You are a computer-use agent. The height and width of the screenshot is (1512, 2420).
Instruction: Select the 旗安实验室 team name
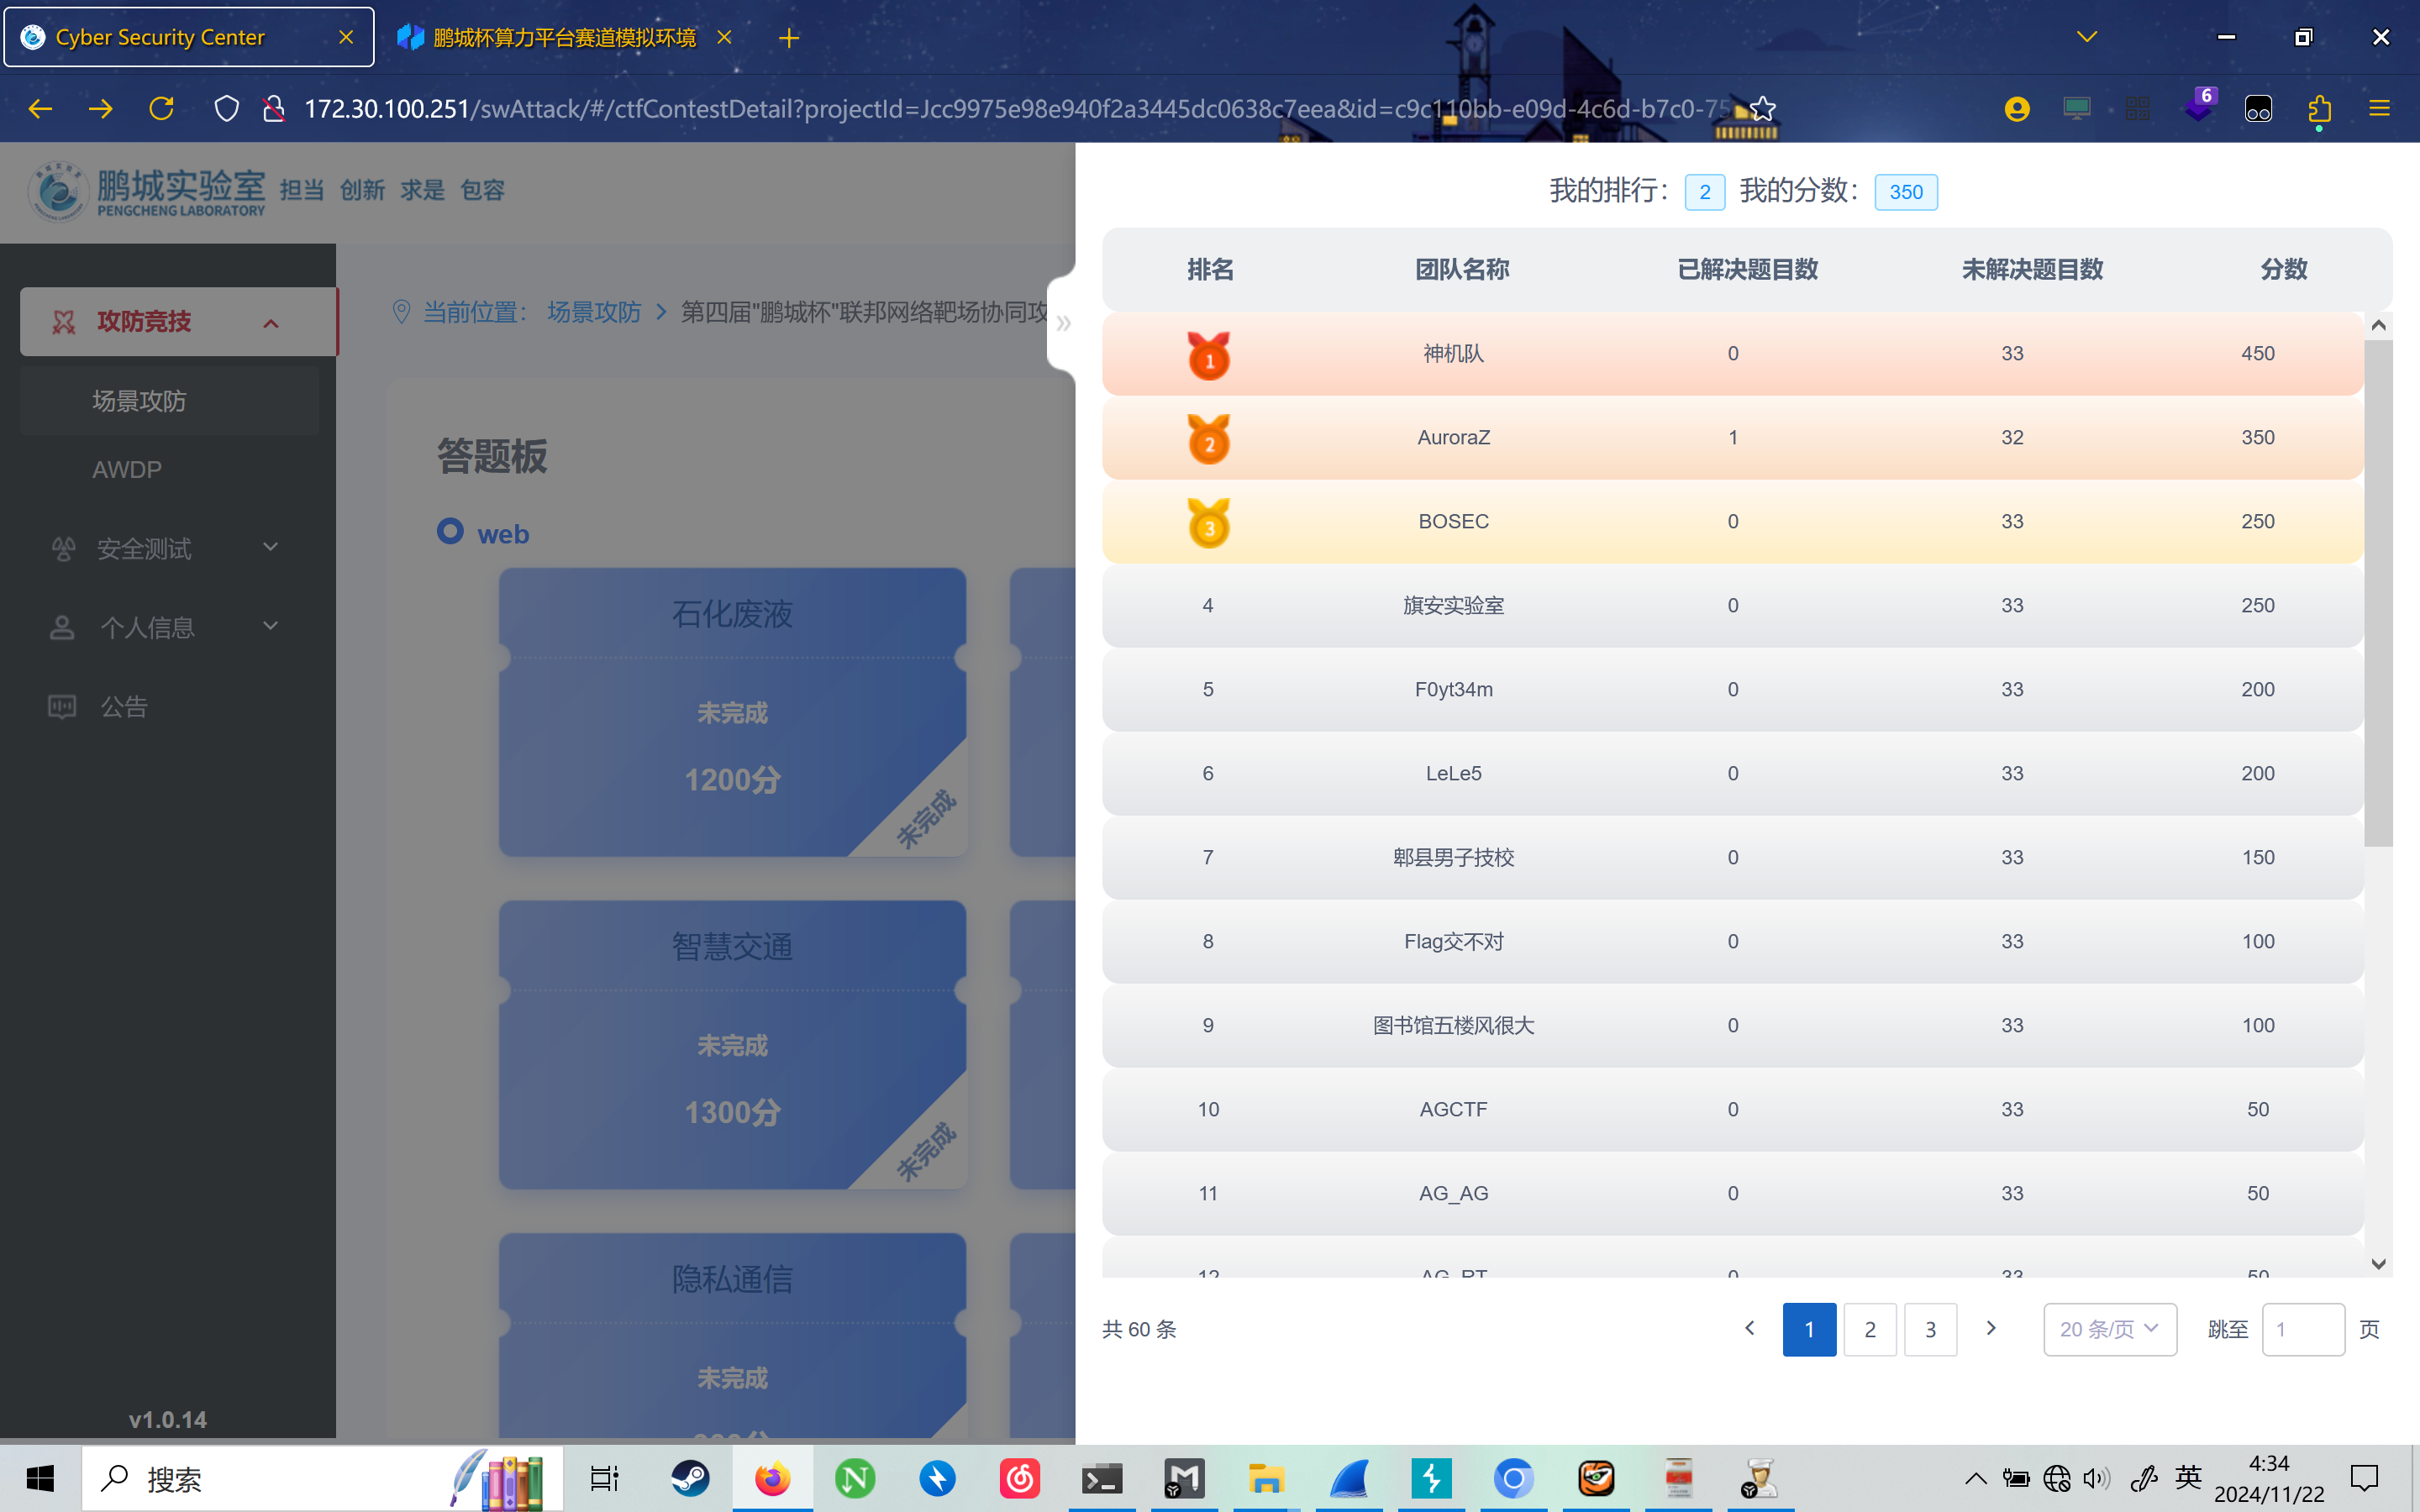coord(1454,605)
